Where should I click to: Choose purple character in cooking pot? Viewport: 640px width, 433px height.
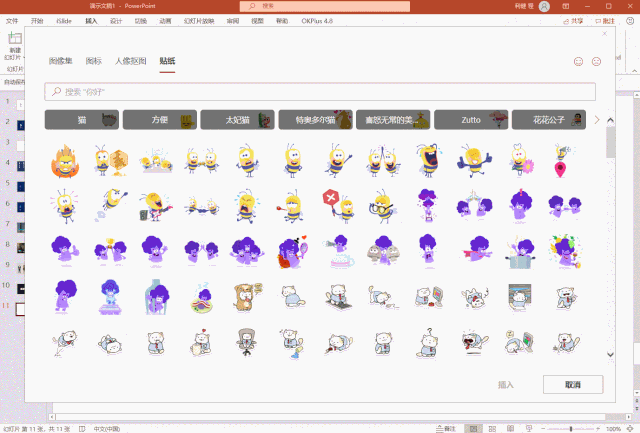tap(520, 252)
